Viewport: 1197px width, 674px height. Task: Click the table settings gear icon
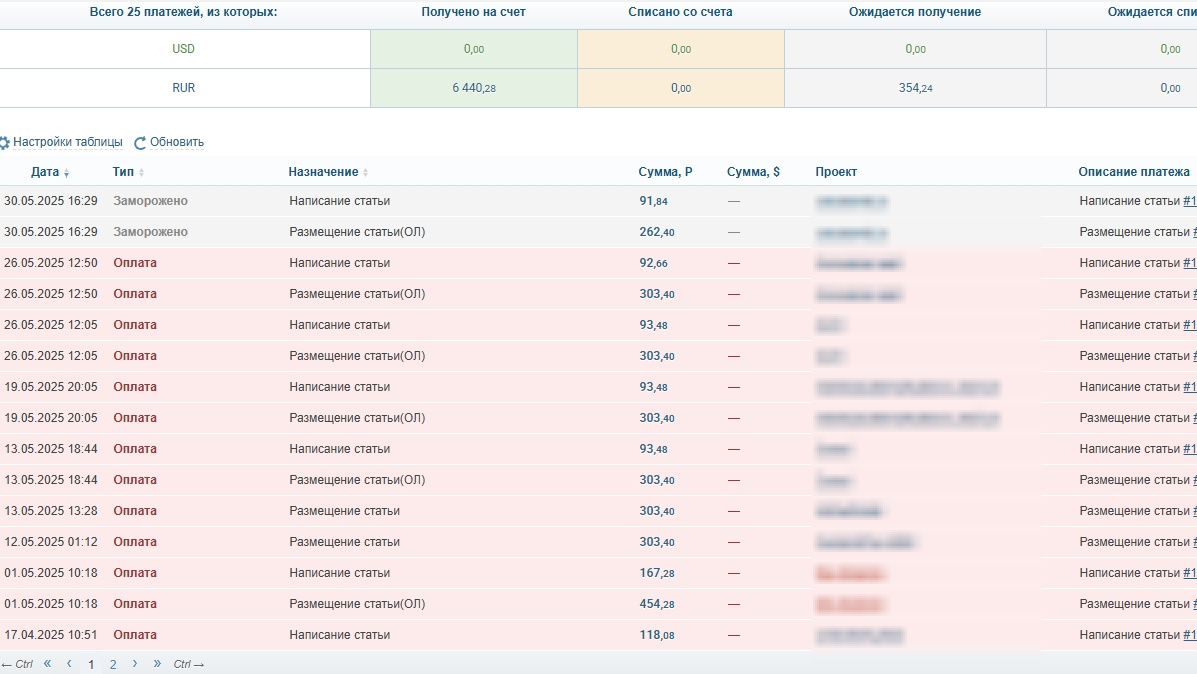tap(4, 143)
